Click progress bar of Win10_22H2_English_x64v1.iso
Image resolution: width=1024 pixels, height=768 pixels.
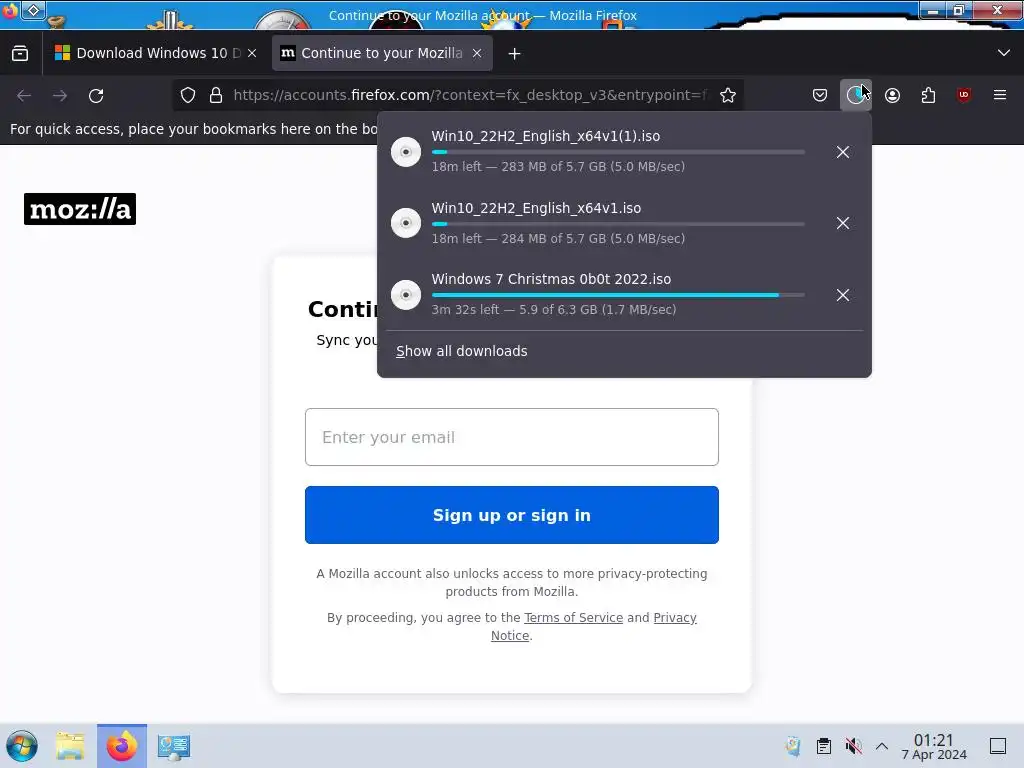618,224
